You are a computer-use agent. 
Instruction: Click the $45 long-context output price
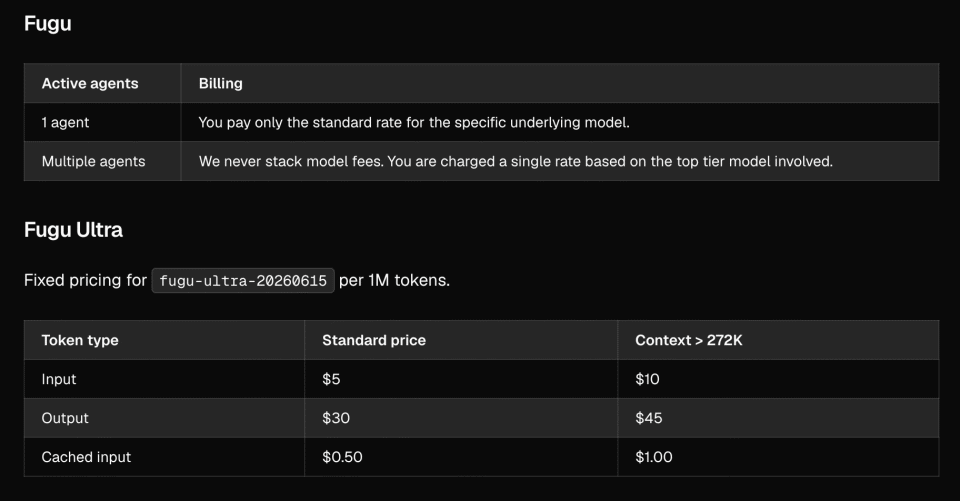[648, 418]
